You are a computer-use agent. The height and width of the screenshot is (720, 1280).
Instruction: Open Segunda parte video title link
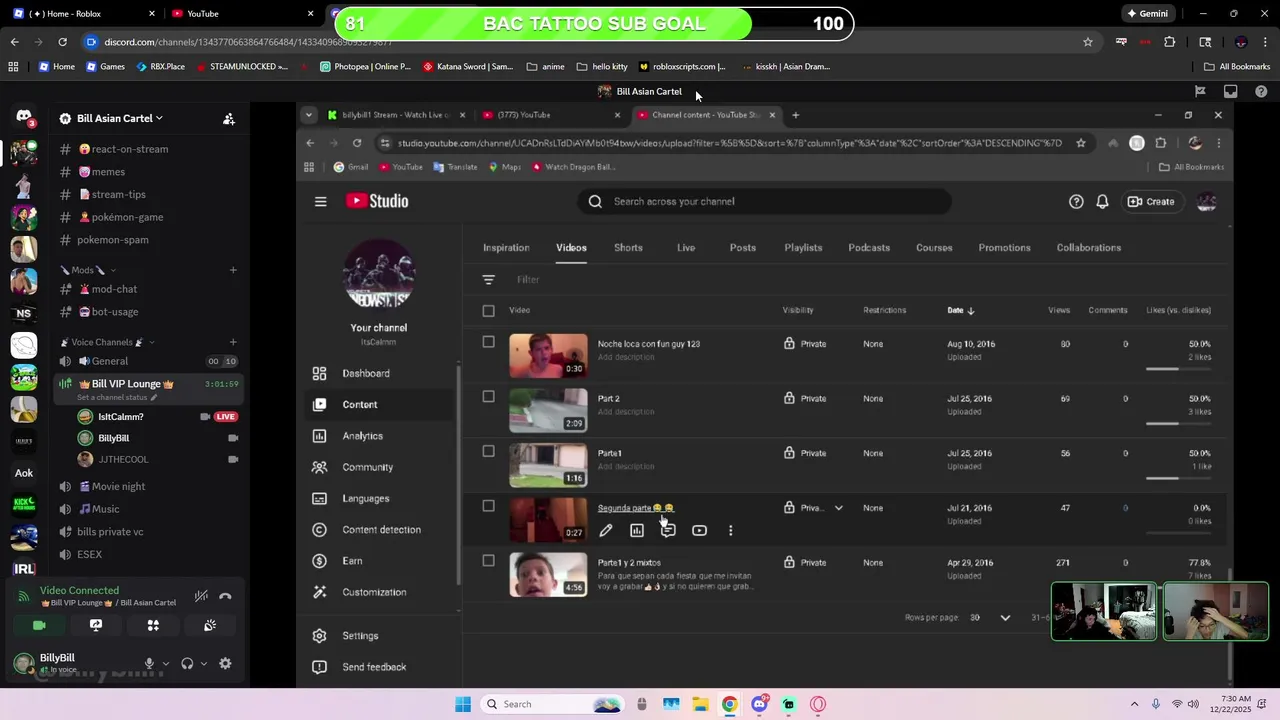point(635,508)
